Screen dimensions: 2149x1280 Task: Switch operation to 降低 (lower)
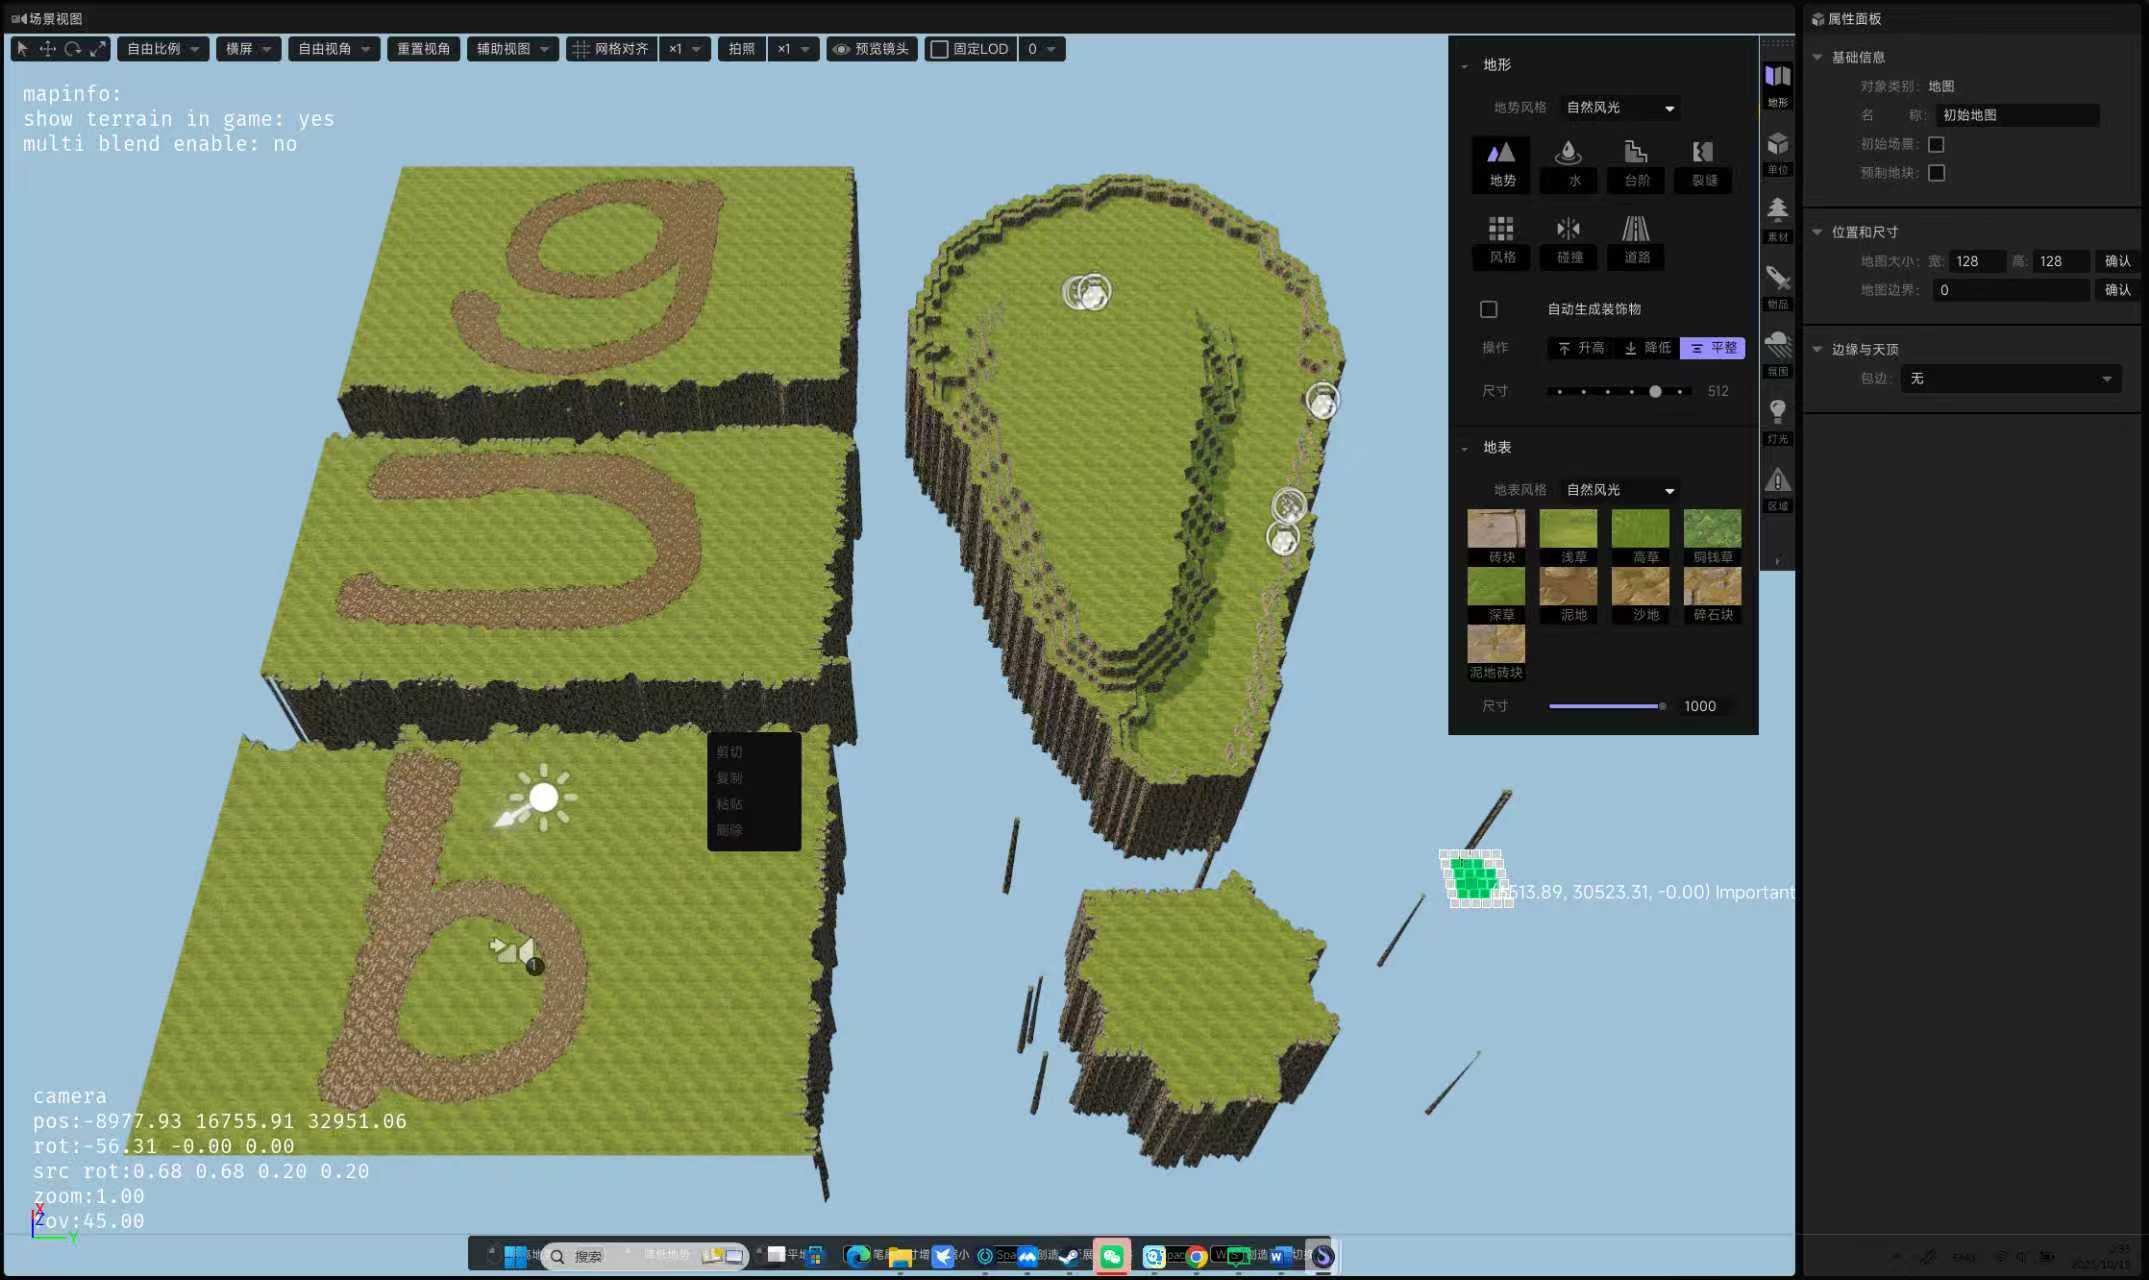click(1647, 348)
